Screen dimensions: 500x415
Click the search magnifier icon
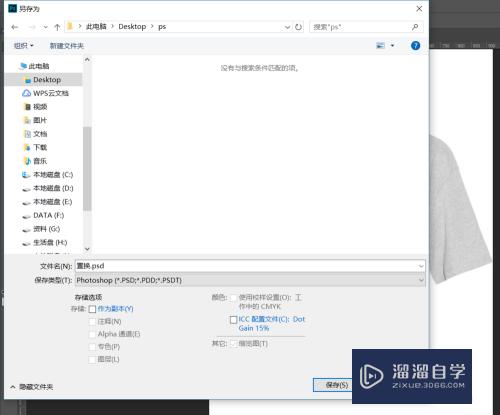click(415, 27)
